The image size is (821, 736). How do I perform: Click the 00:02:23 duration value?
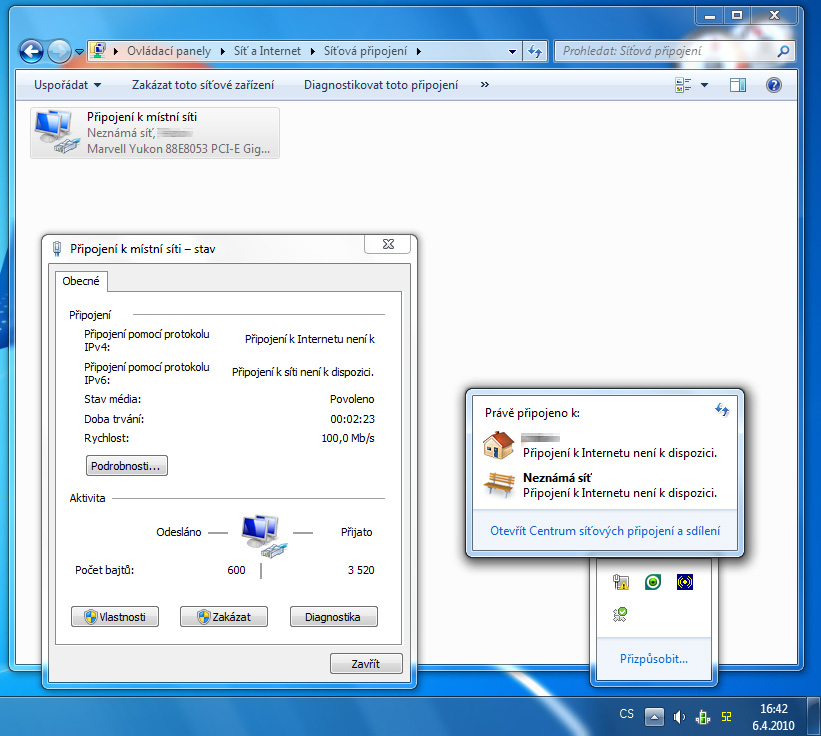352,419
